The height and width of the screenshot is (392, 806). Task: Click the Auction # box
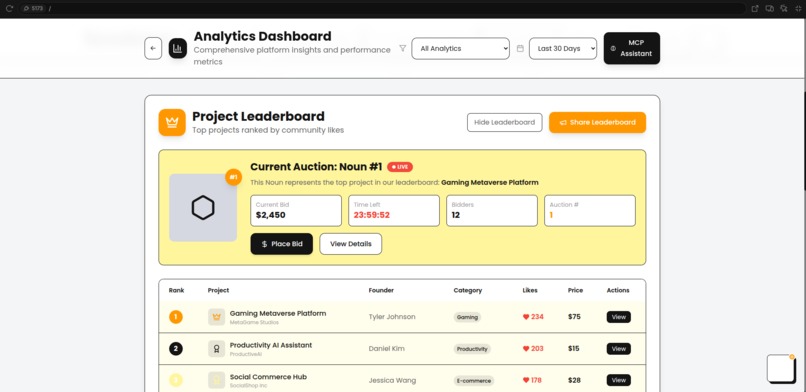click(x=590, y=211)
